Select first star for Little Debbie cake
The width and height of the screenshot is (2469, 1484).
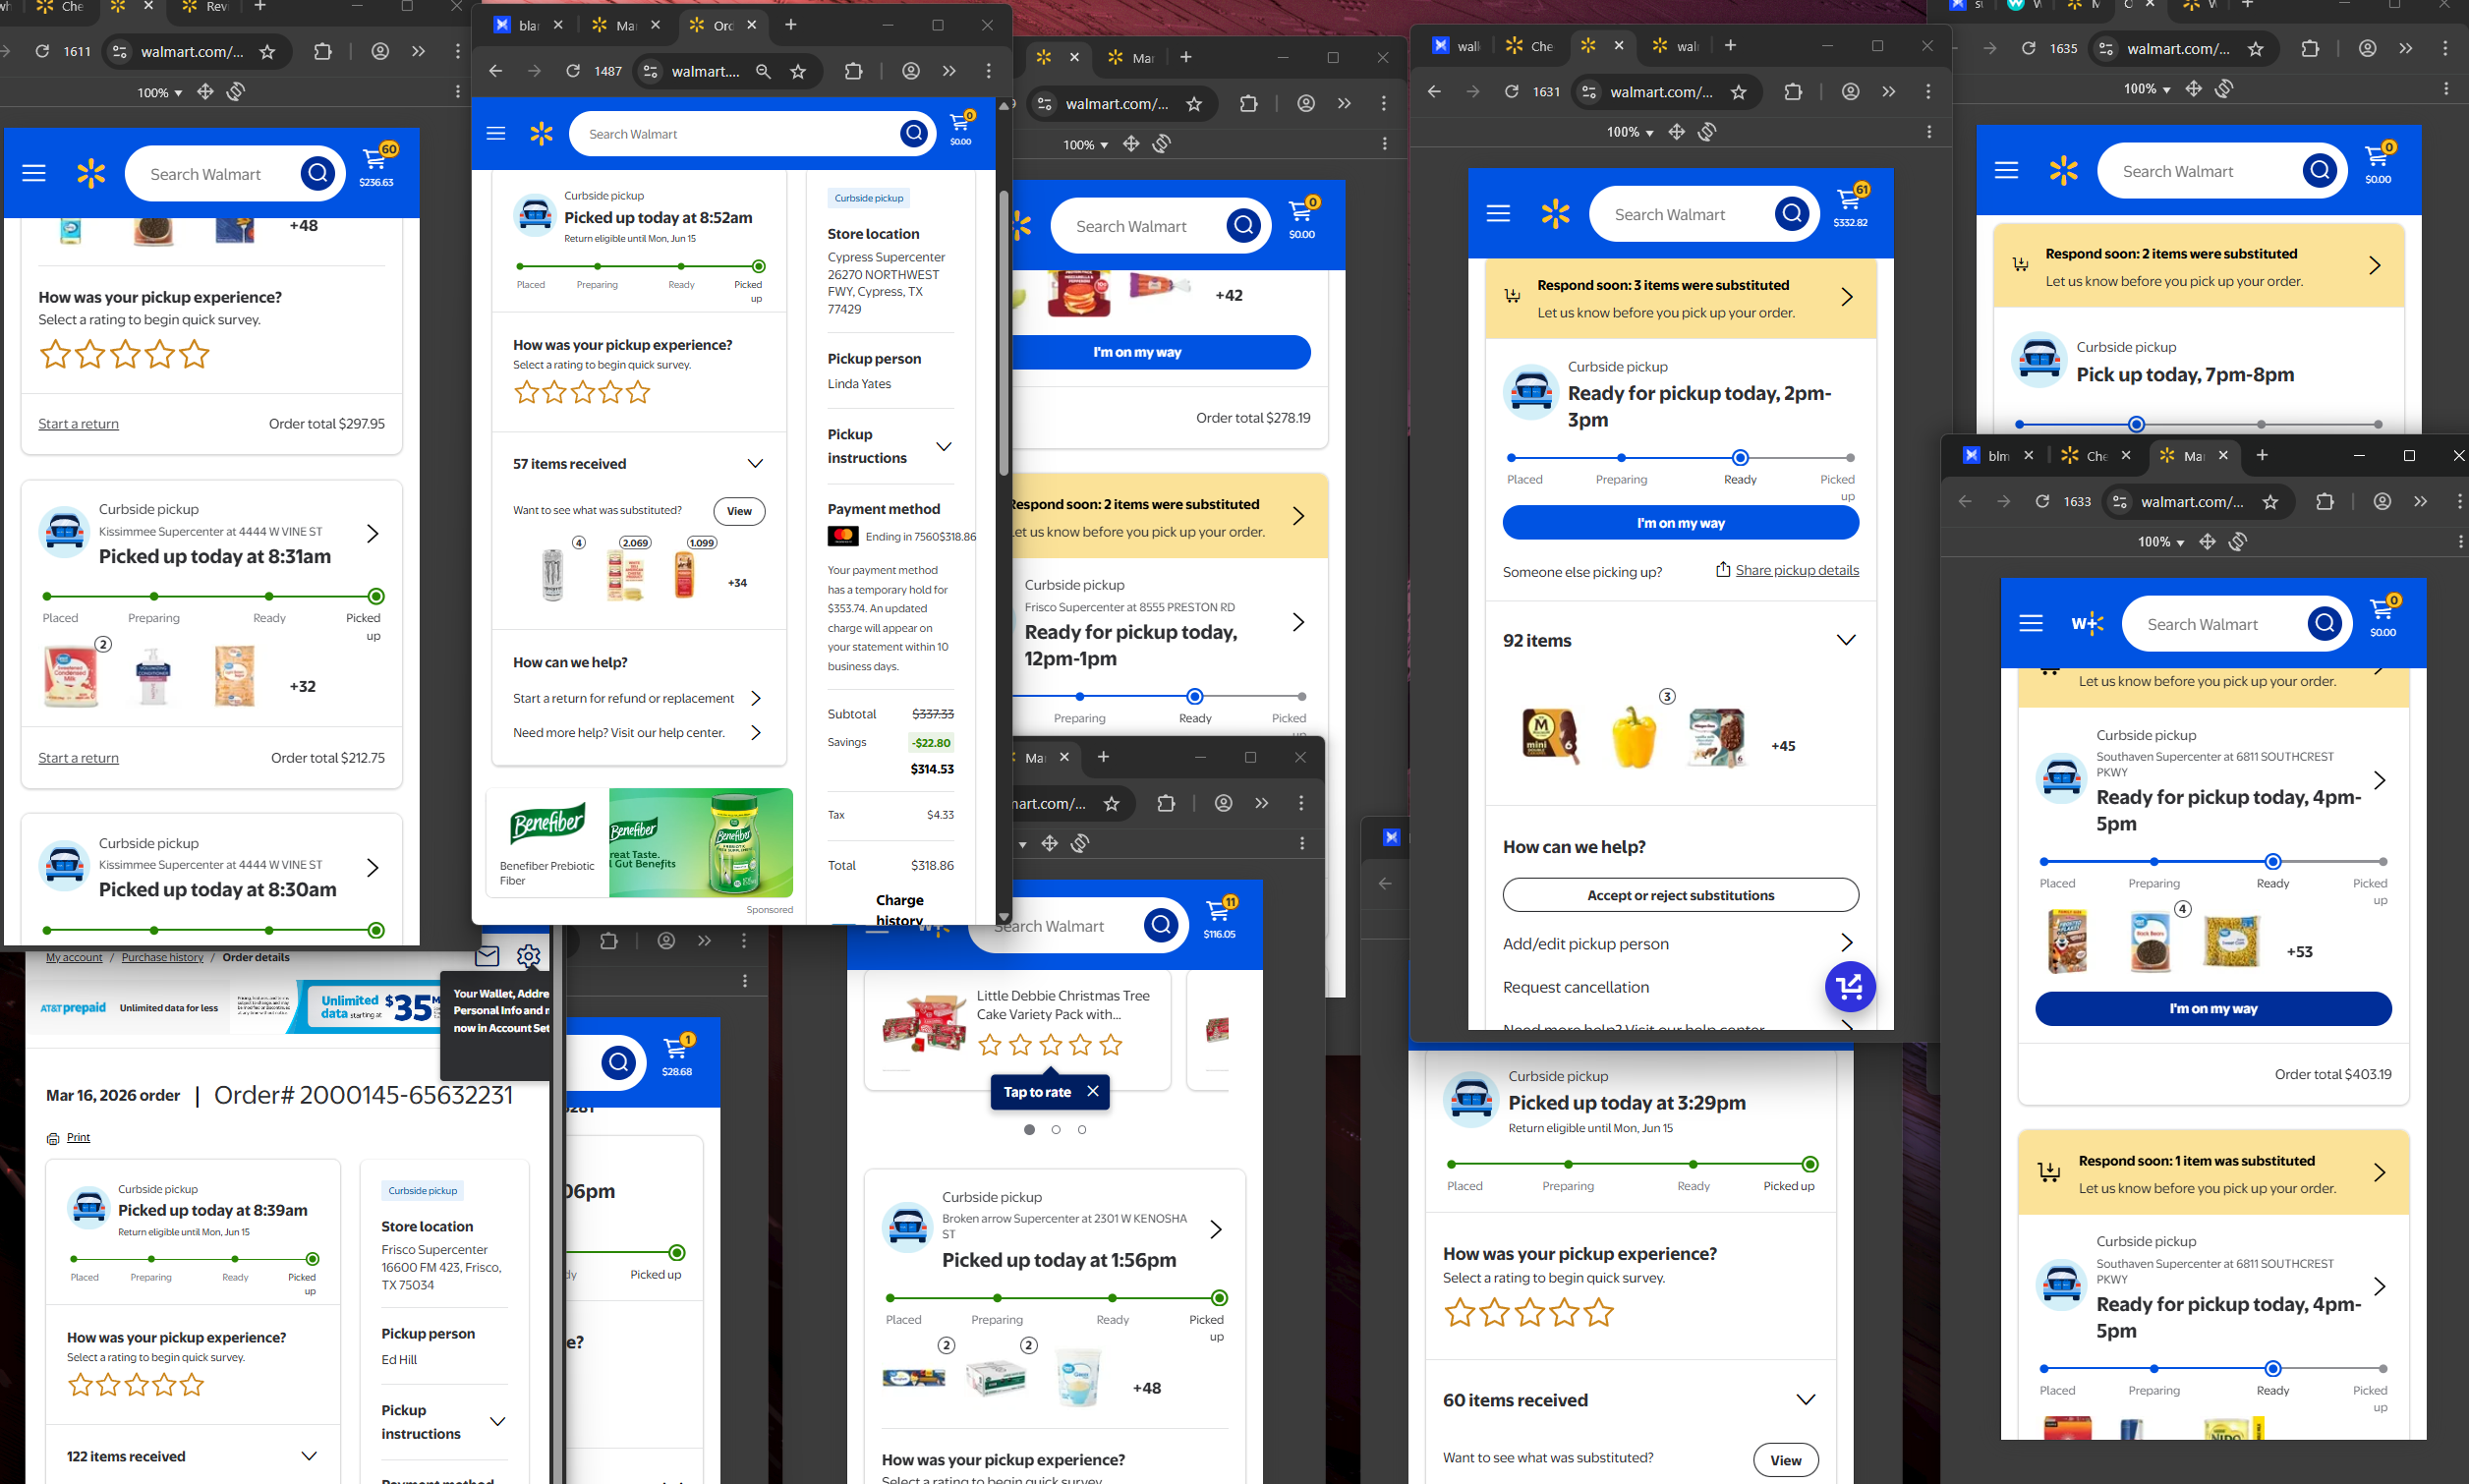click(x=990, y=1045)
